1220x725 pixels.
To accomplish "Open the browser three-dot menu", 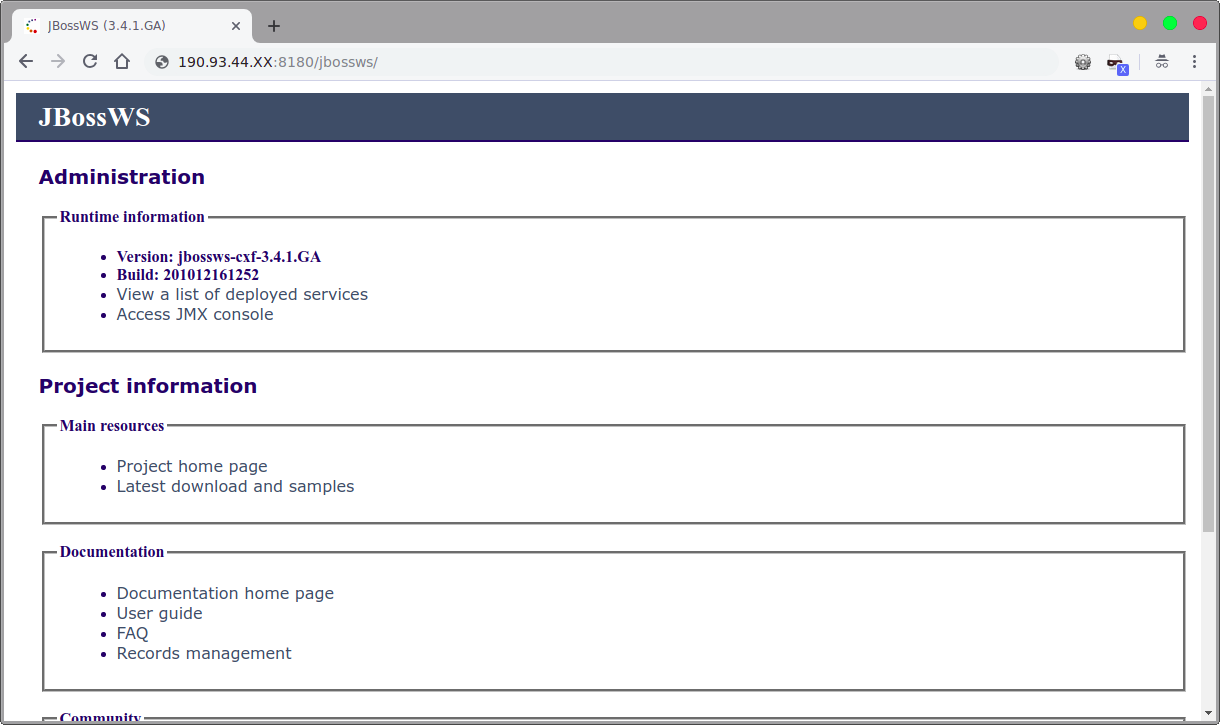I will [x=1194, y=62].
